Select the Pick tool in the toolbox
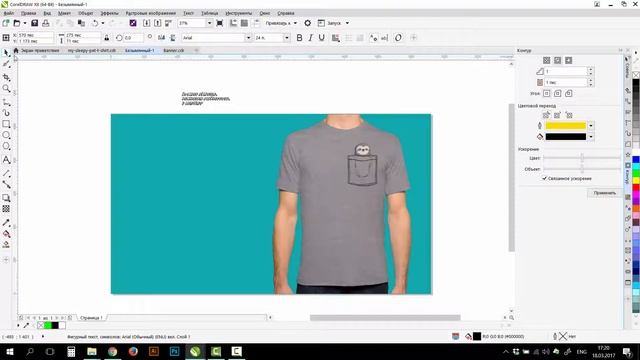Viewport: 640px width, 360px height. point(6,53)
